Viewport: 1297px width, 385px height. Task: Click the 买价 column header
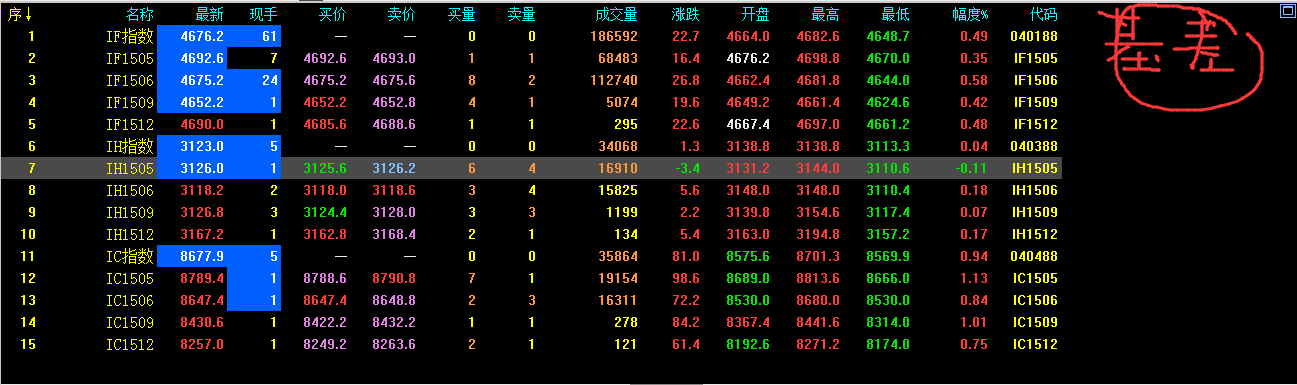[x=333, y=15]
